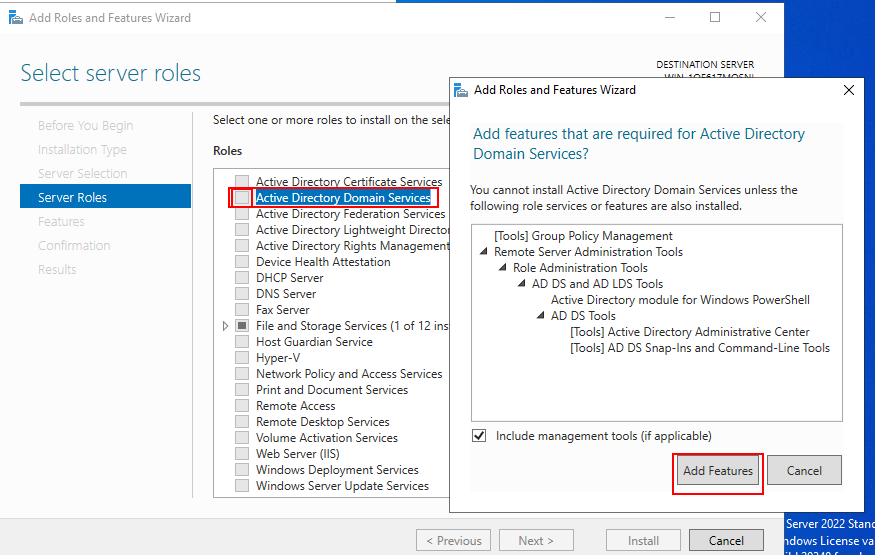Image resolution: width=875 pixels, height=555 pixels.
Task: Select [Tools] Active Directory Administrative Center item
Action: [x=690, y=332]
